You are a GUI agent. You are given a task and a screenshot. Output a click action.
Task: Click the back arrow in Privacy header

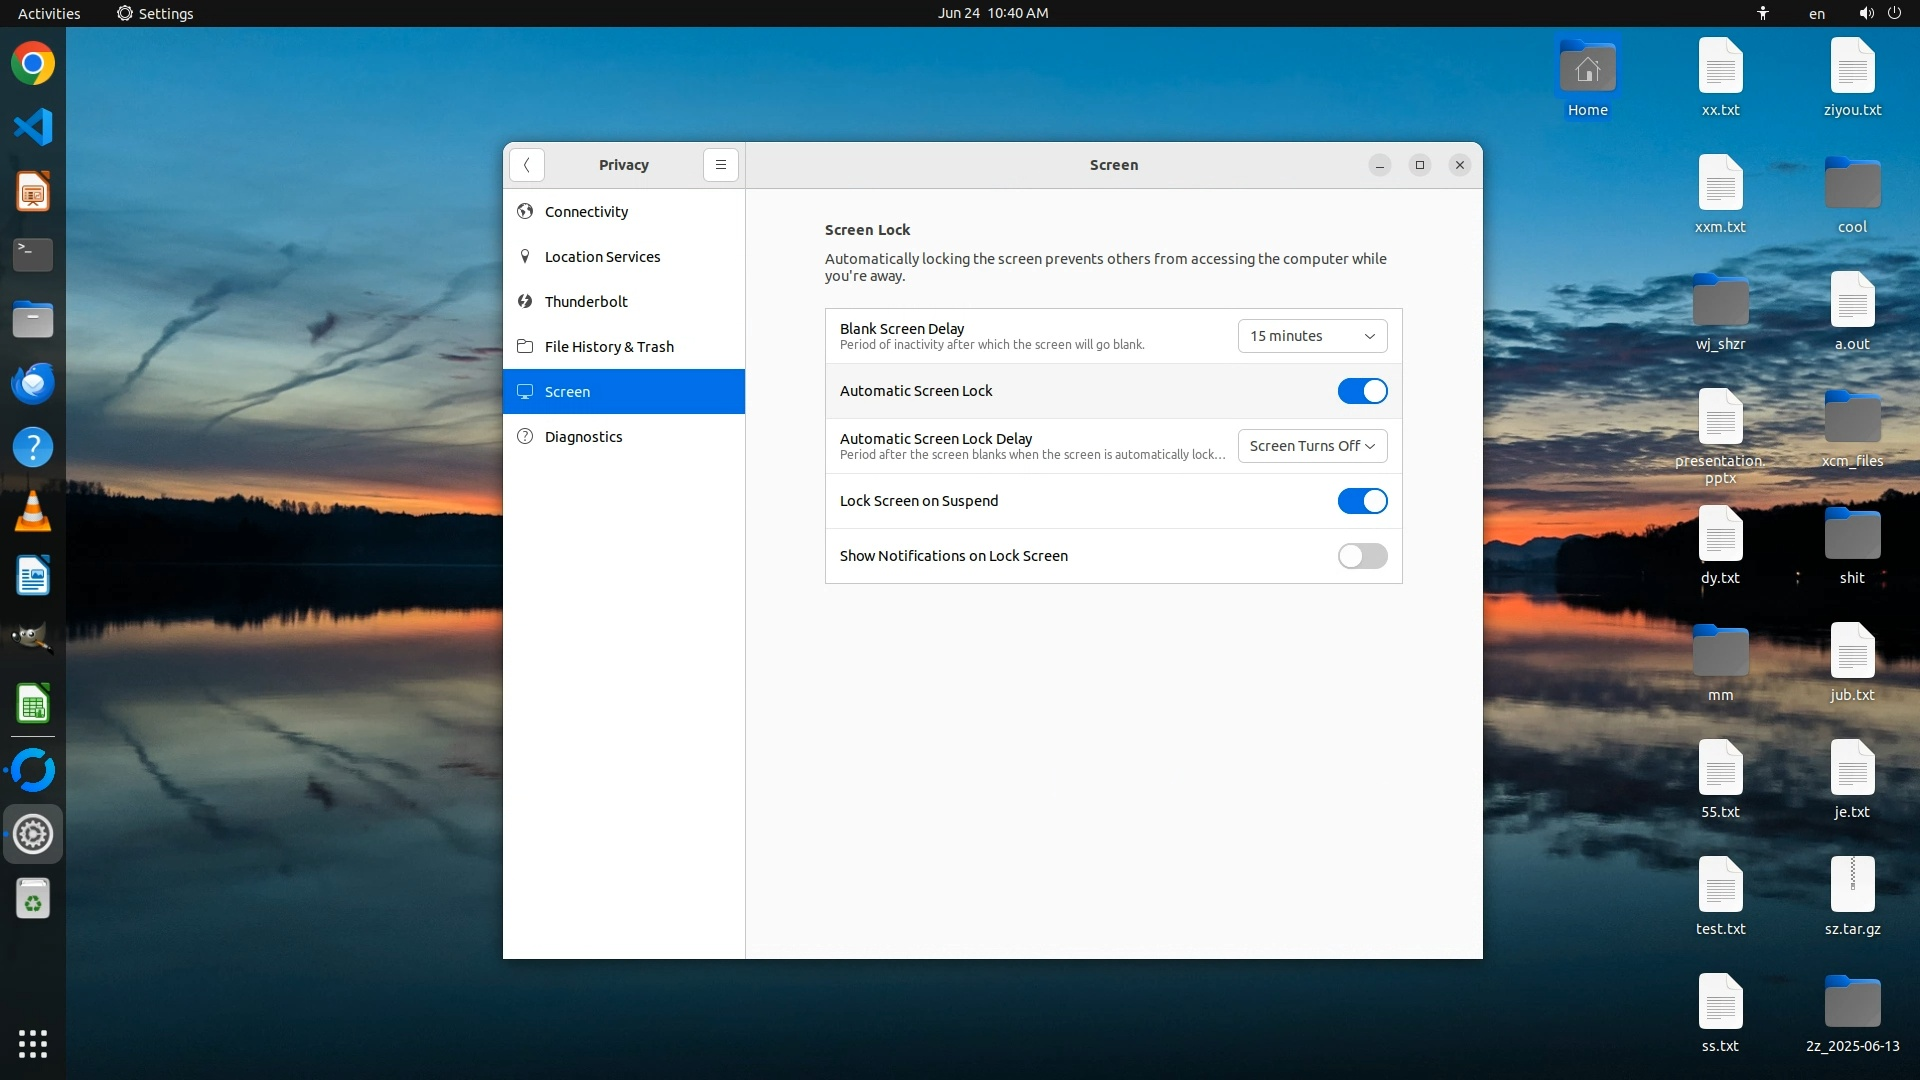tap(526, 165)
